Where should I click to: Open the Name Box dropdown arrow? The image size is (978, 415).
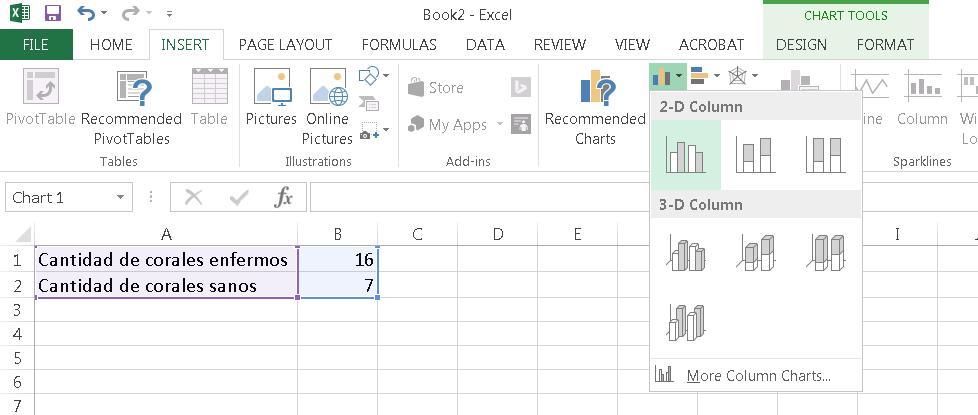click(x=122, y=198)
